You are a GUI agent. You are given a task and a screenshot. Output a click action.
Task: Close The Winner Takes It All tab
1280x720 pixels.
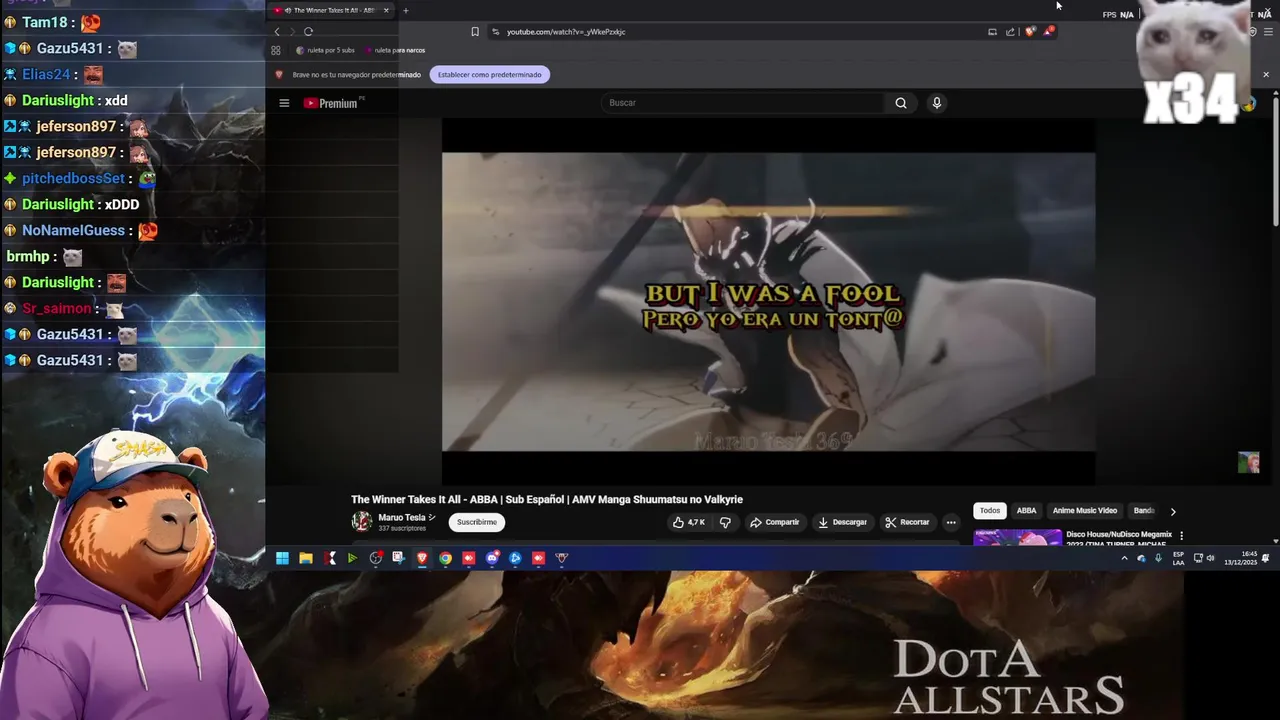click(x=386, y=10)
